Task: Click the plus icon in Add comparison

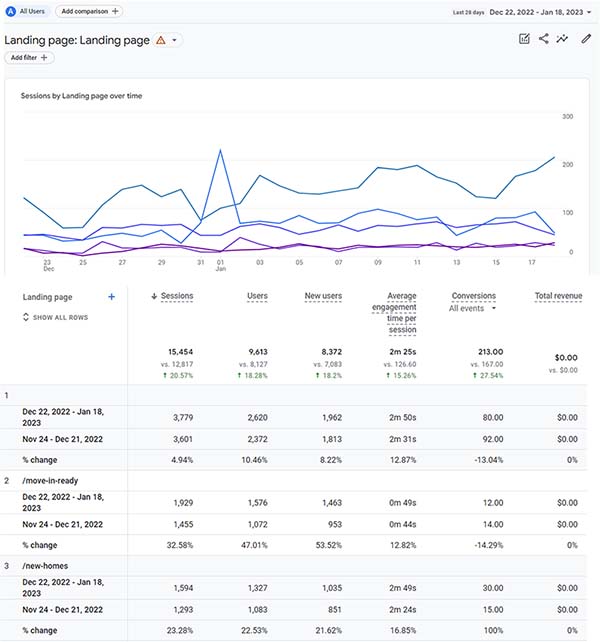Action: [x=115, y=11]
